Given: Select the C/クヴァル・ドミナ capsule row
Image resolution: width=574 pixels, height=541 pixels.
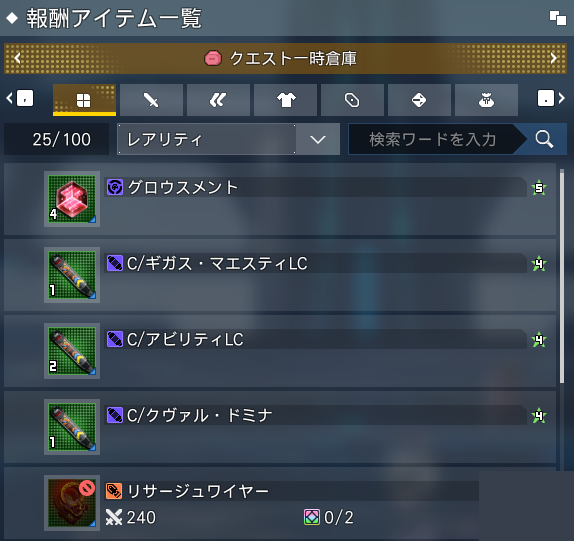Looking at the screenshot, I should tap(280, 427).
